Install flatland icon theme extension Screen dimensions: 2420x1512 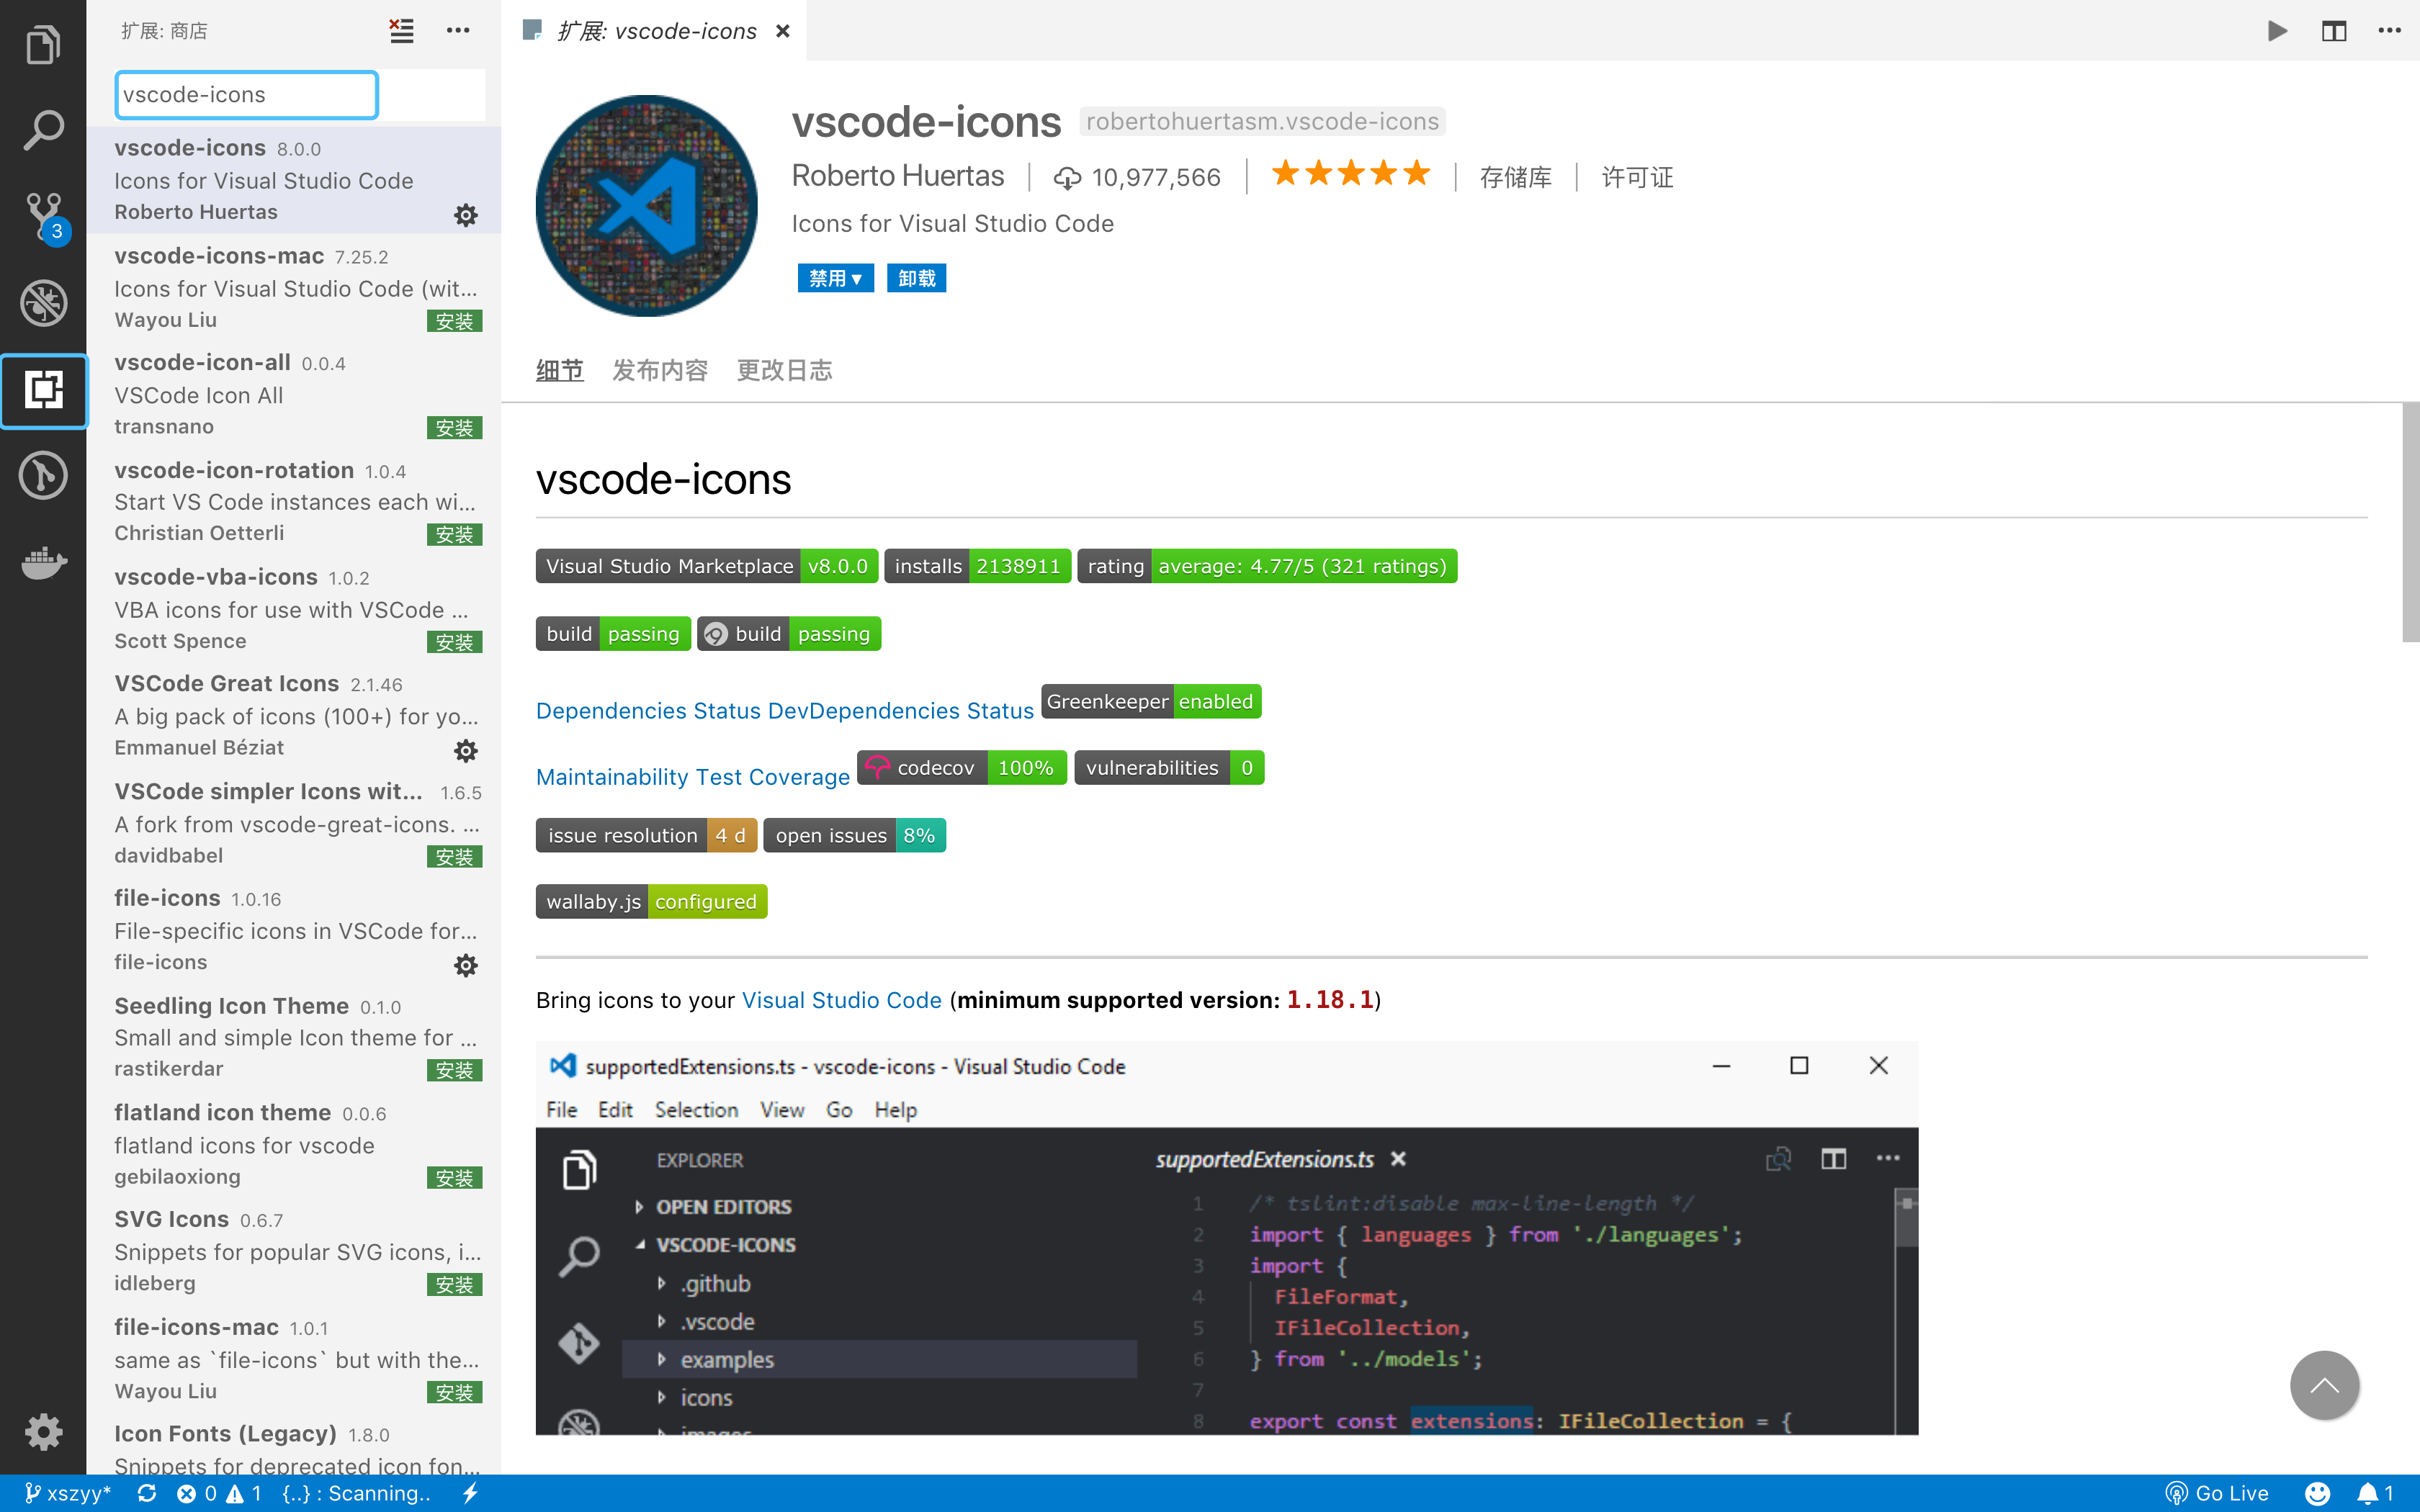tap(454, 1178)
